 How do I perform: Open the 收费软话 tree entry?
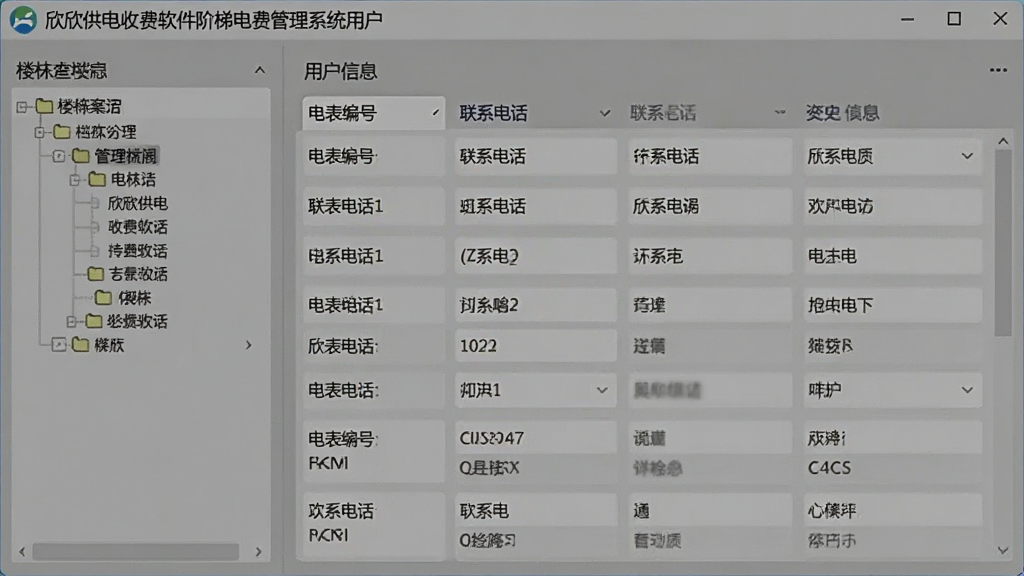[x=137, y=227]
